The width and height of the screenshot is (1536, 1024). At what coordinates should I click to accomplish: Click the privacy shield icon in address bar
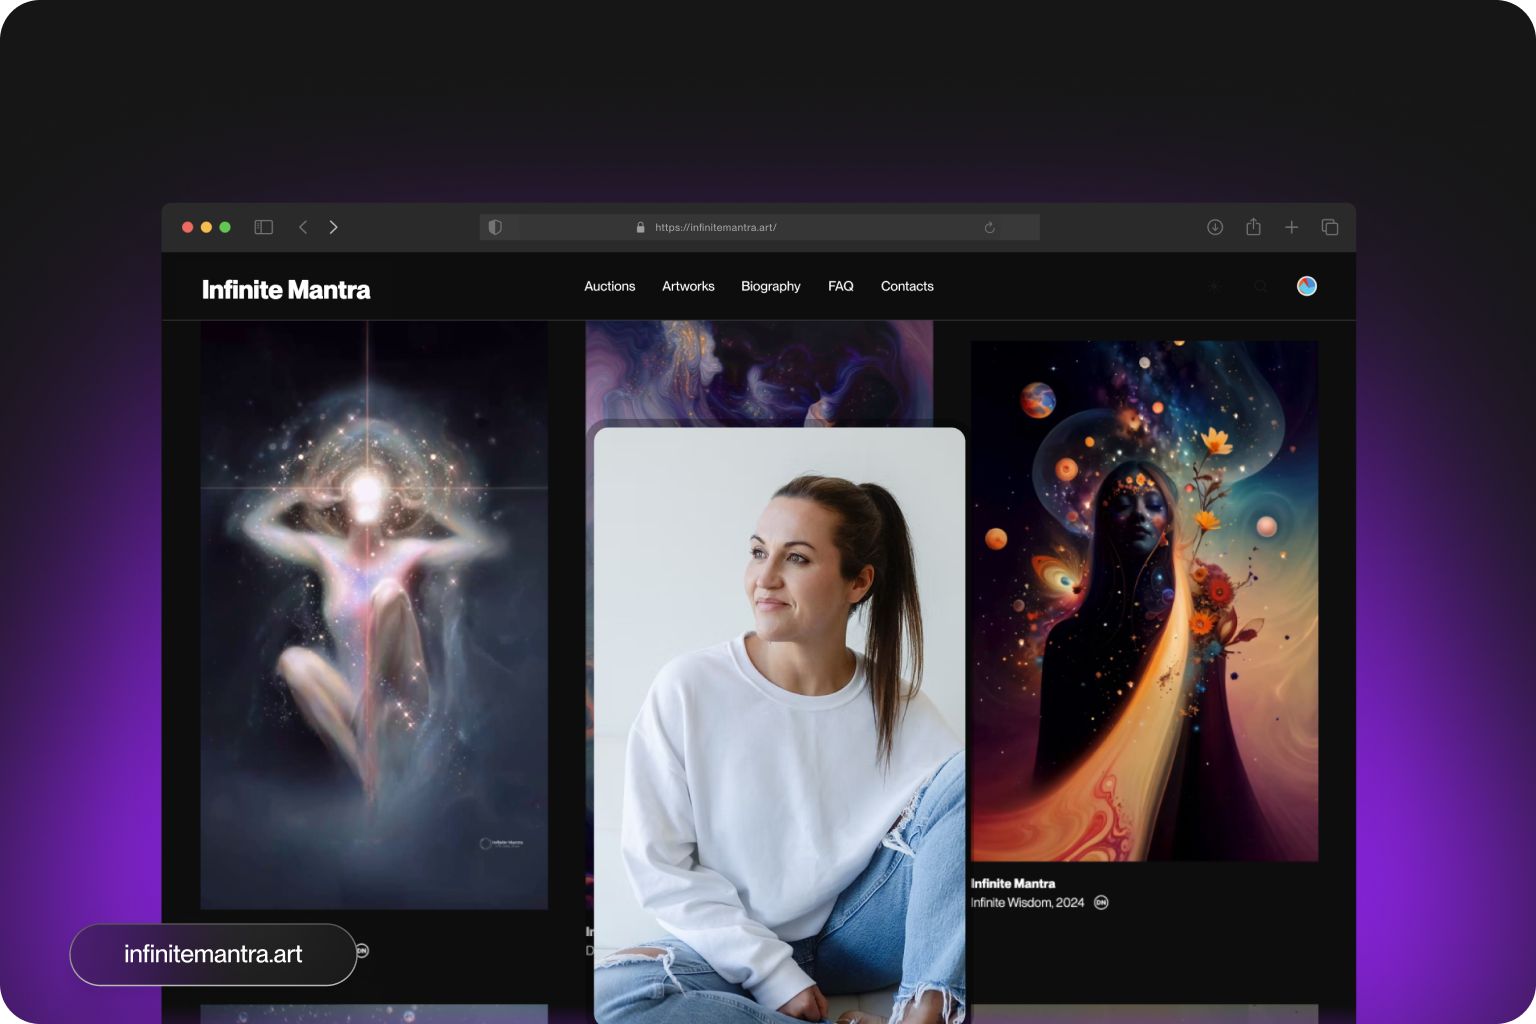click(x=495, y=227)
